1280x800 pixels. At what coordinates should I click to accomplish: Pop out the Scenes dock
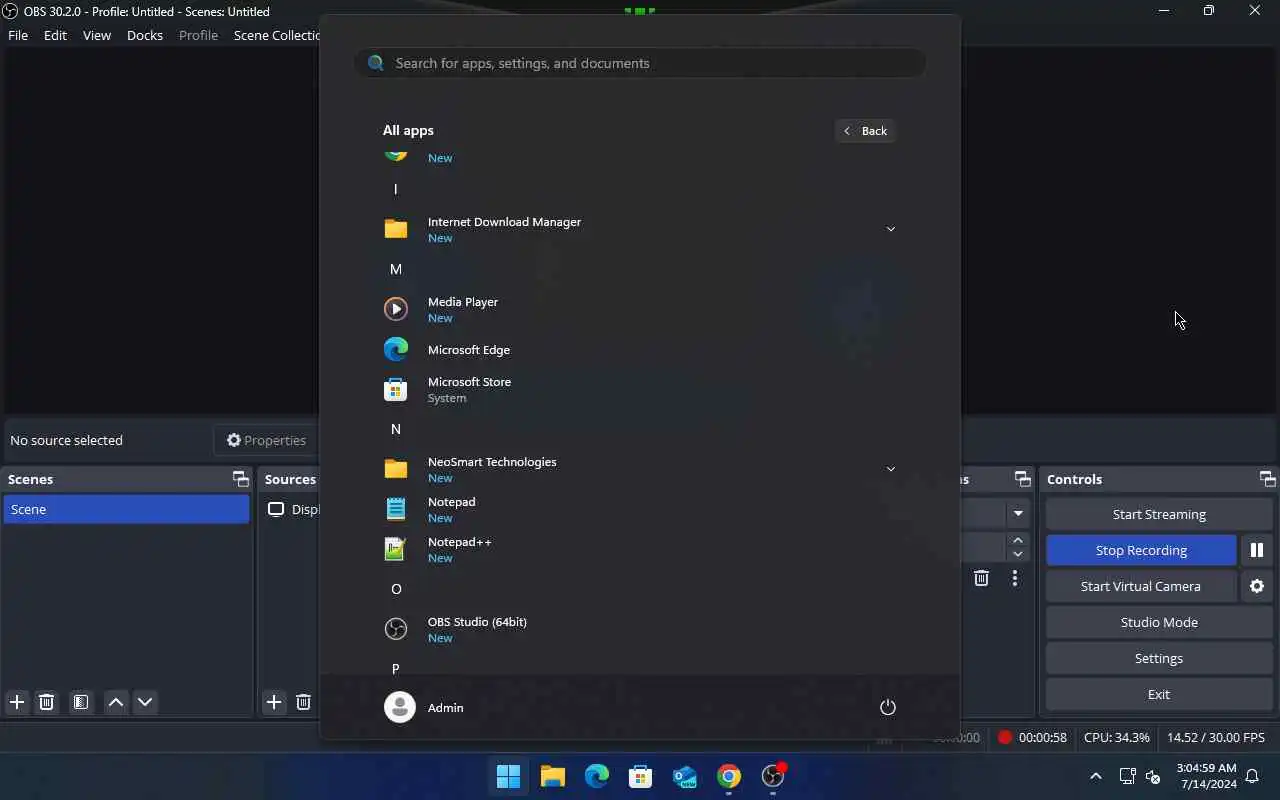pos(240,479)
